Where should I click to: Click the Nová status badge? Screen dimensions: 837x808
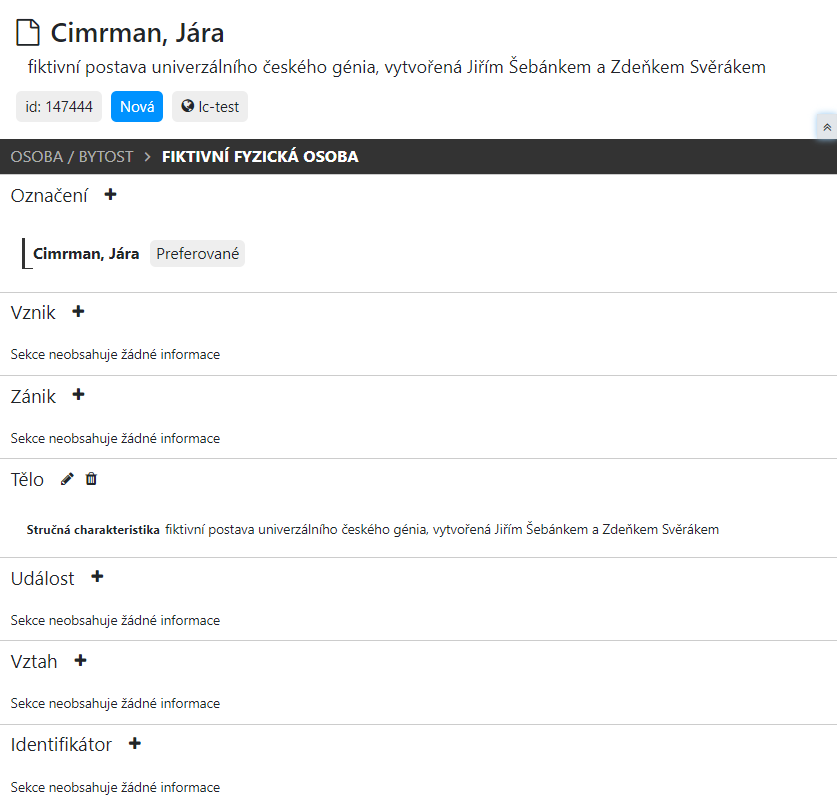136,107
